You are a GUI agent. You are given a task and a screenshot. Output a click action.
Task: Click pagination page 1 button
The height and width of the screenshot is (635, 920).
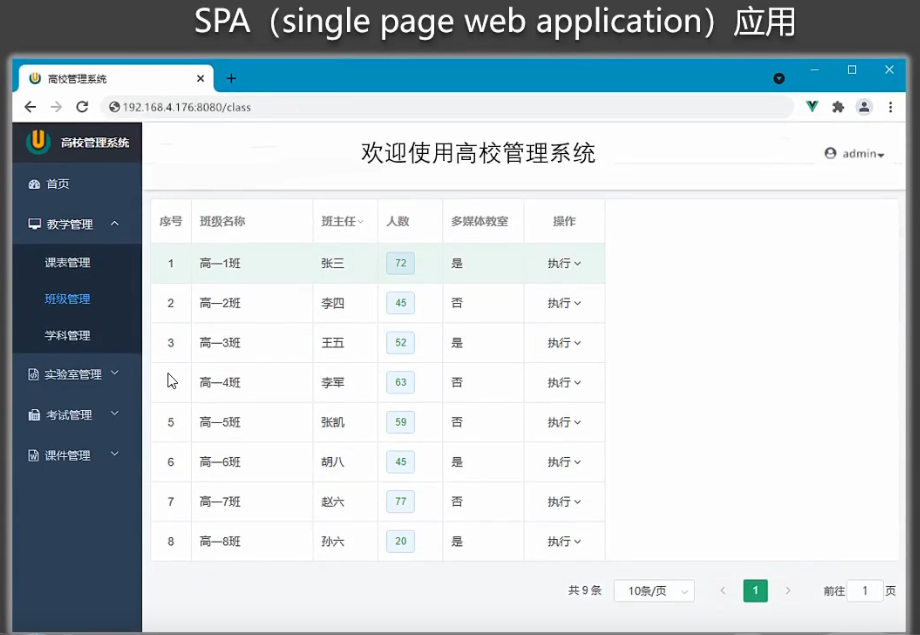pyautogui.click(x=755, y=591)
